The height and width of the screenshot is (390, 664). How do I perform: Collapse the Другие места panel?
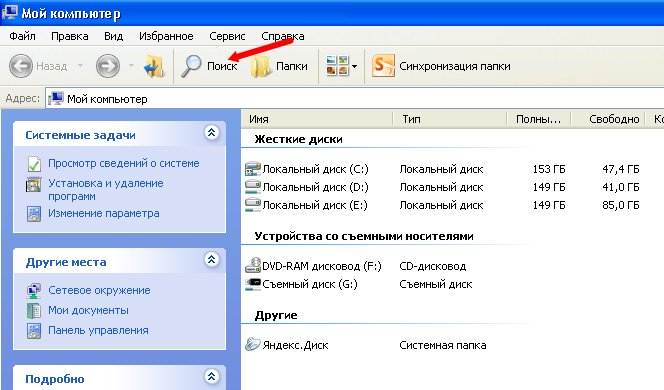pos(211,260)
